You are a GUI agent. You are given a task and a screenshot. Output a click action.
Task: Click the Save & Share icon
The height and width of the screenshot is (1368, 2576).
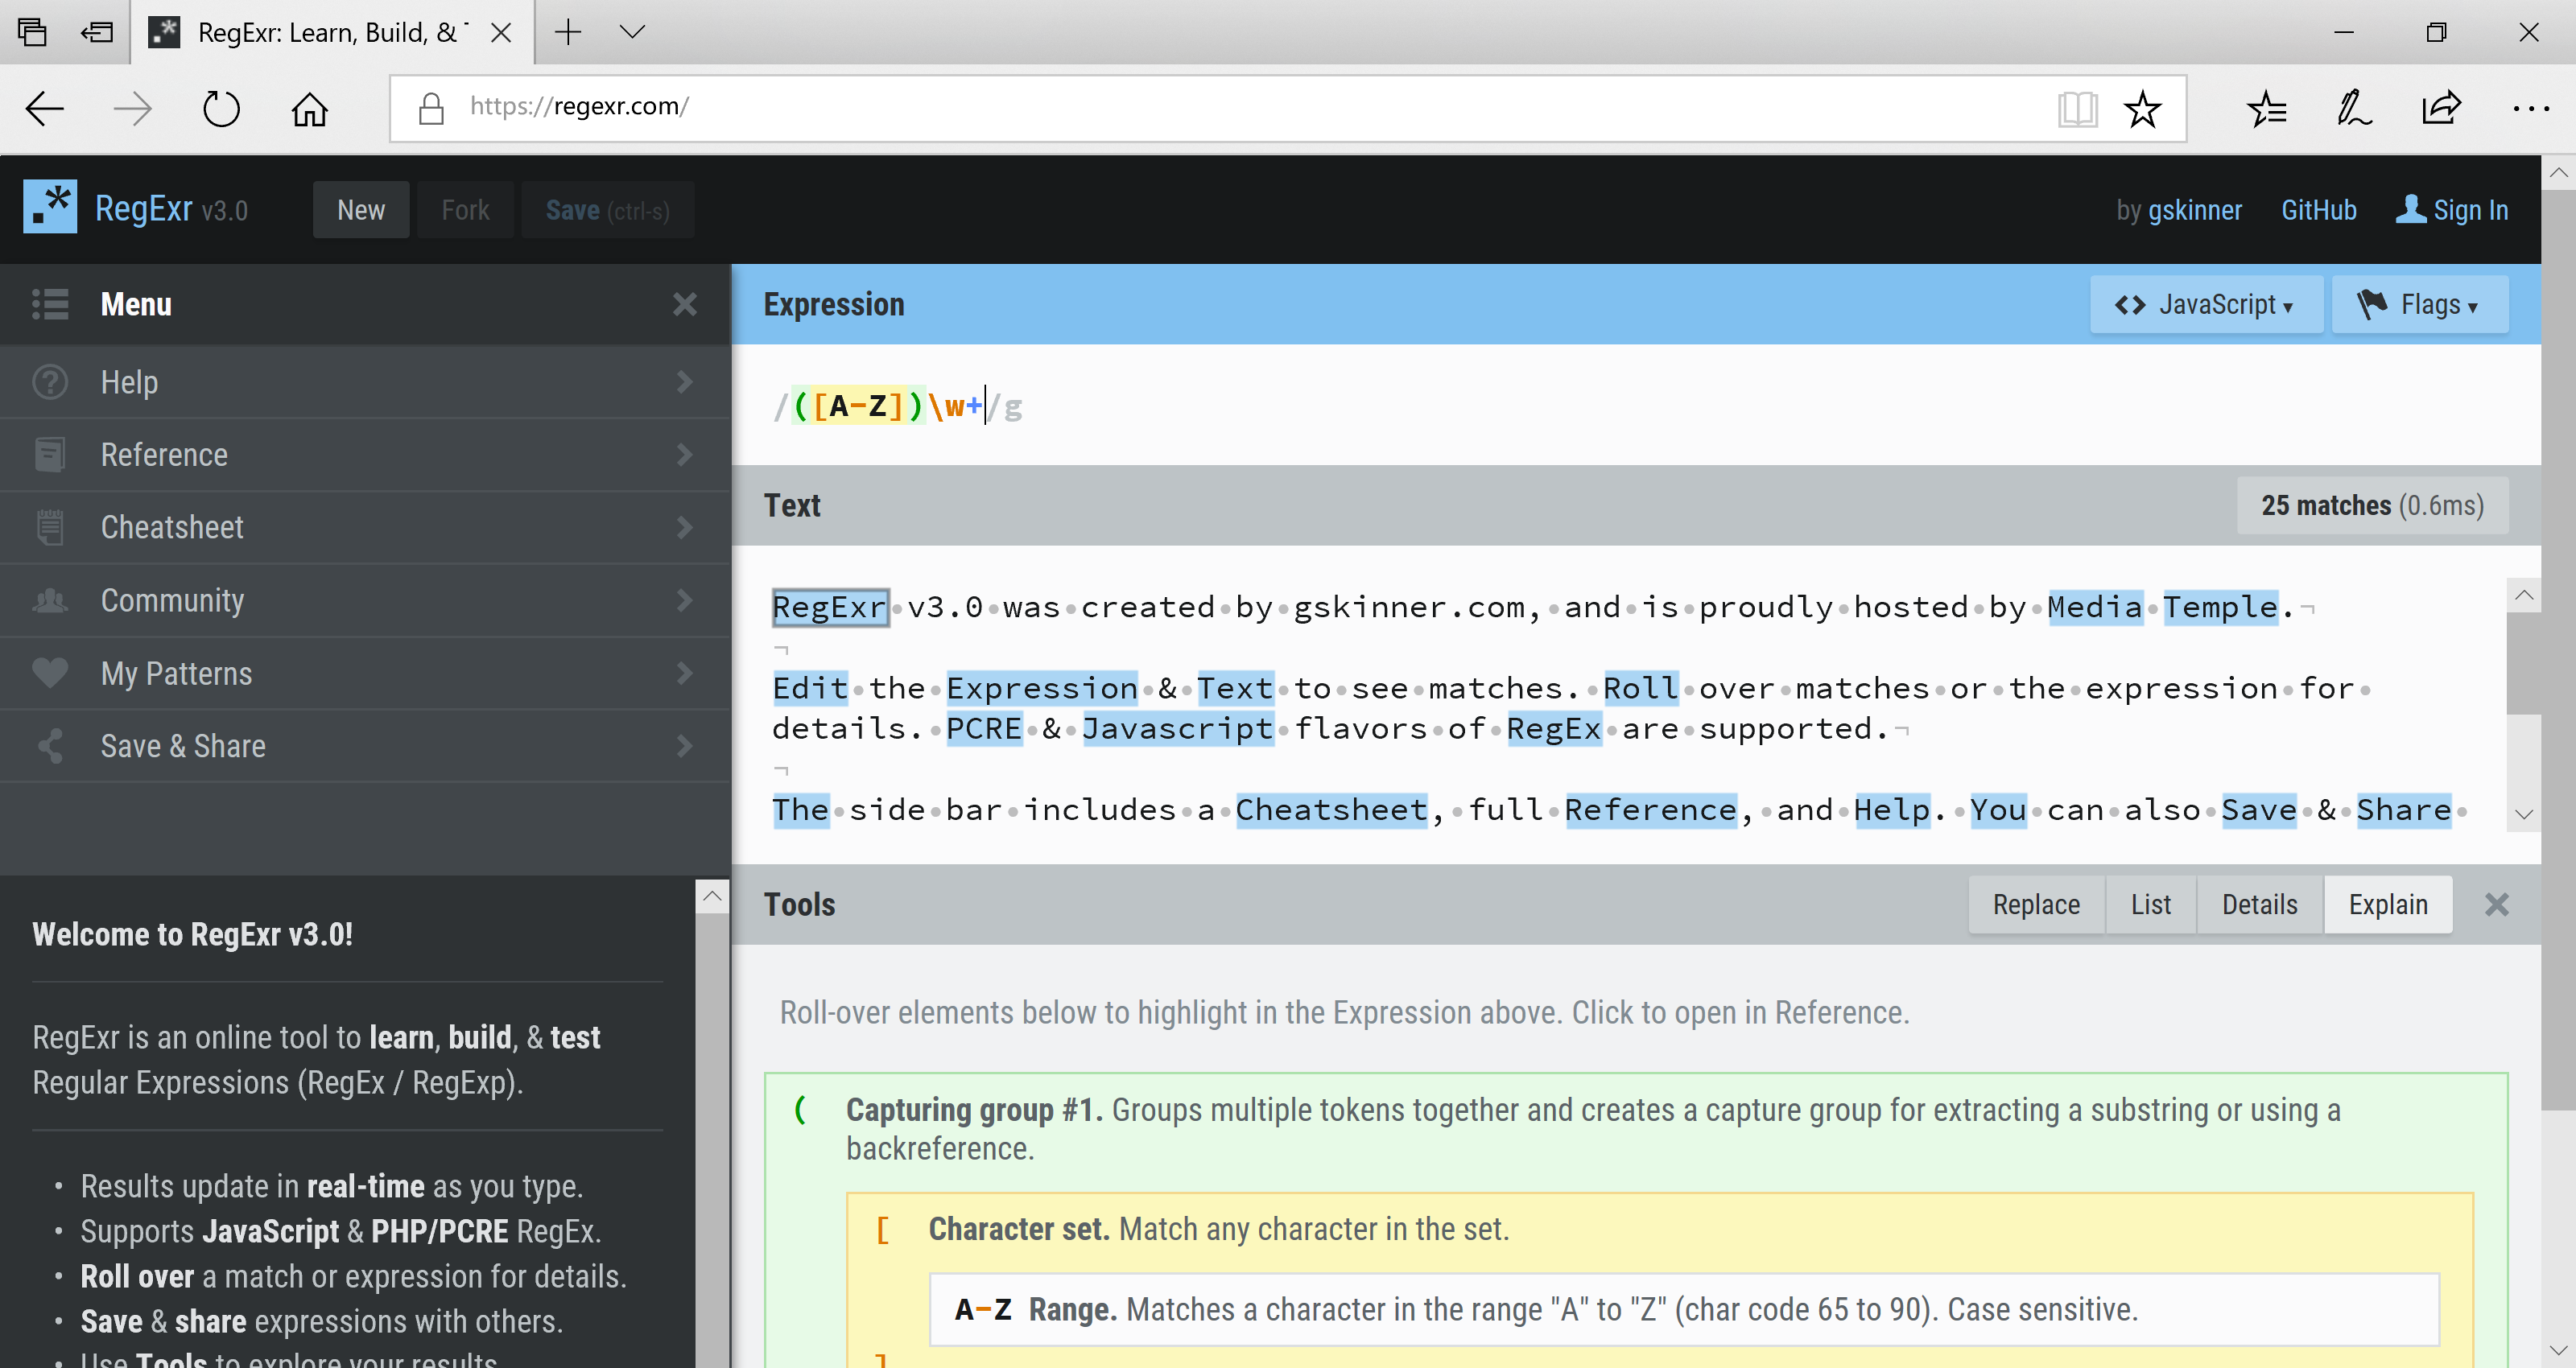pos(50,746)
